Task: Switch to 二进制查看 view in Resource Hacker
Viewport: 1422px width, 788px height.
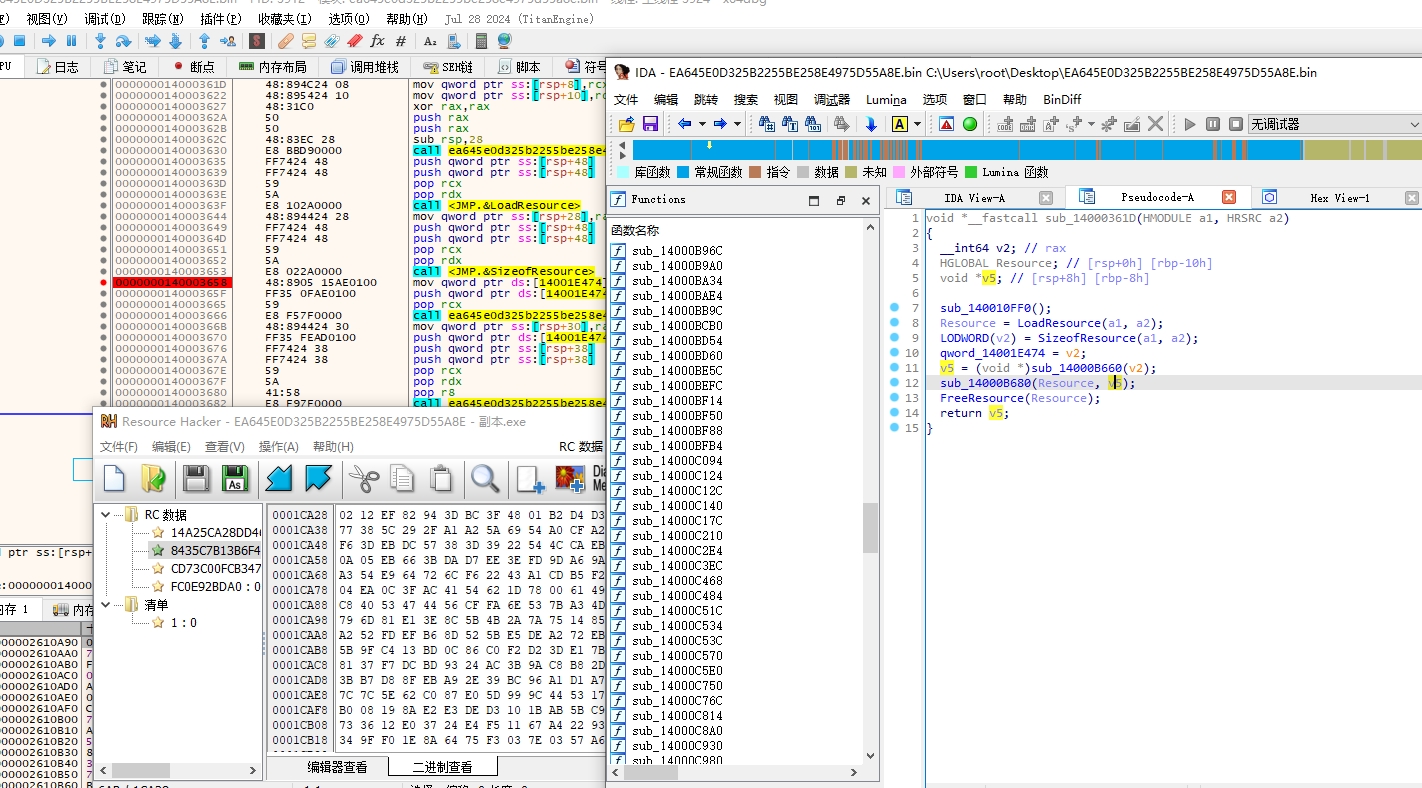Action: [x=443, y=767]
